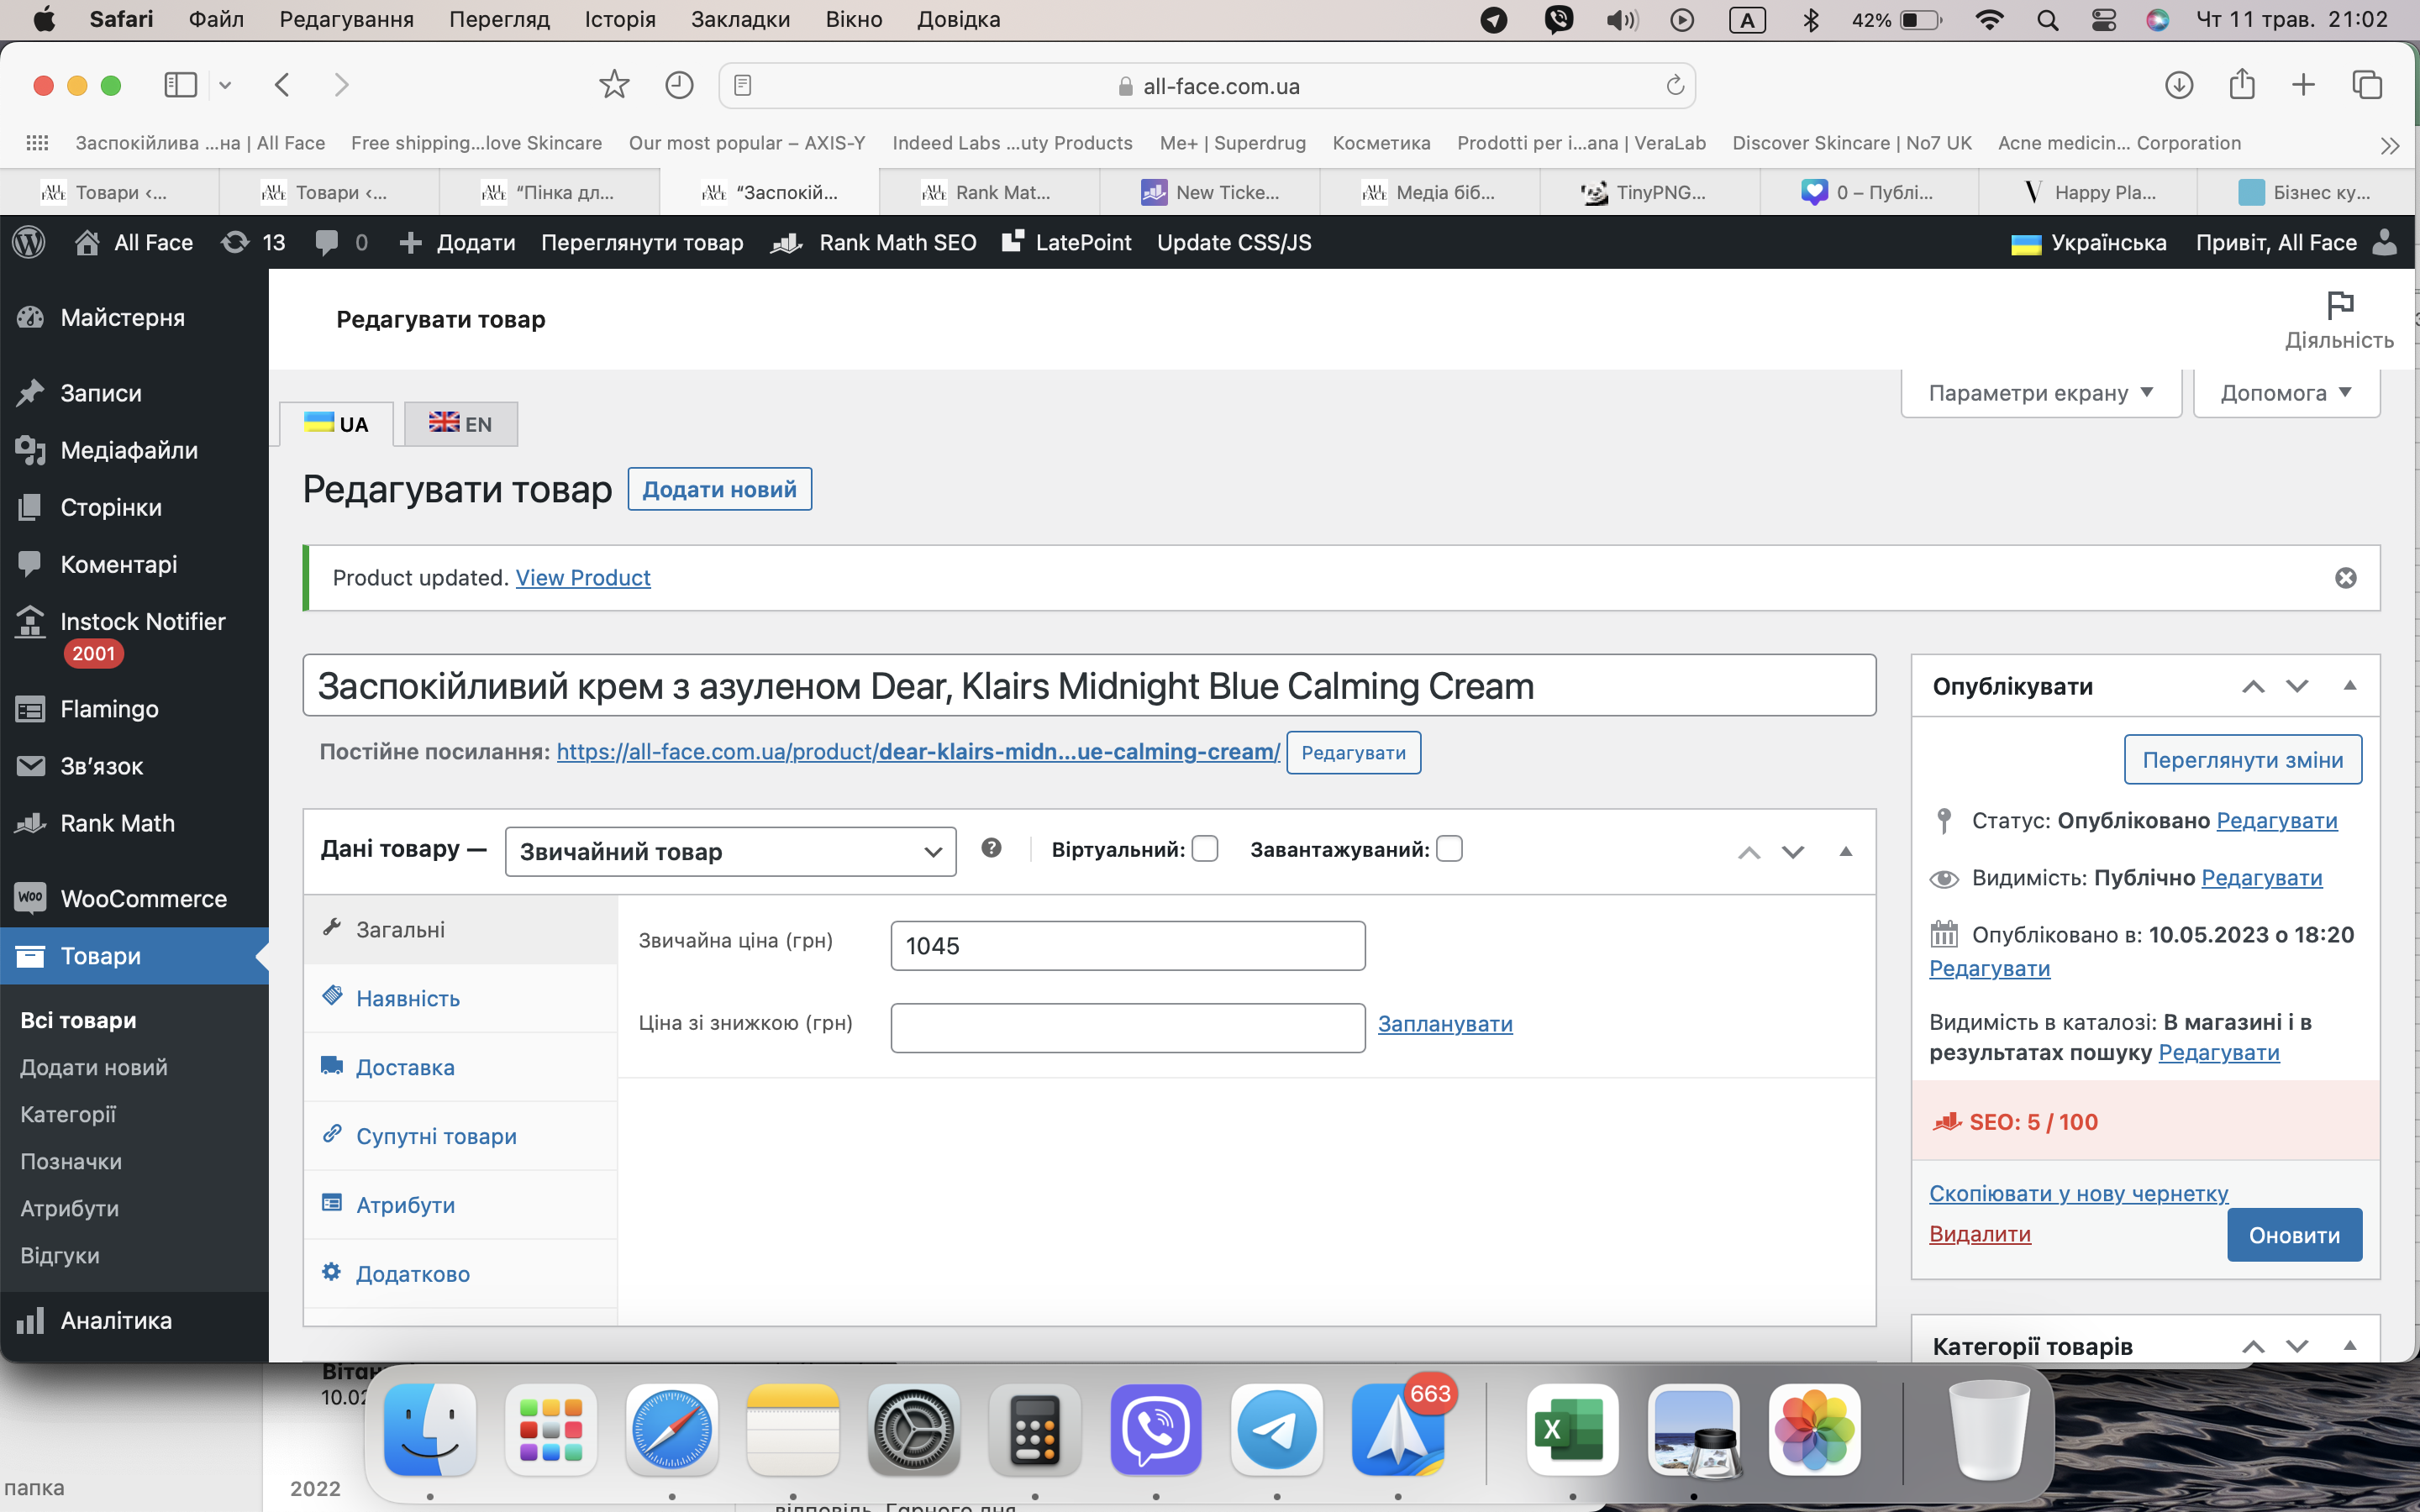
Task: Enable the Virtual product checkbox
Action: coord(1205,849)
